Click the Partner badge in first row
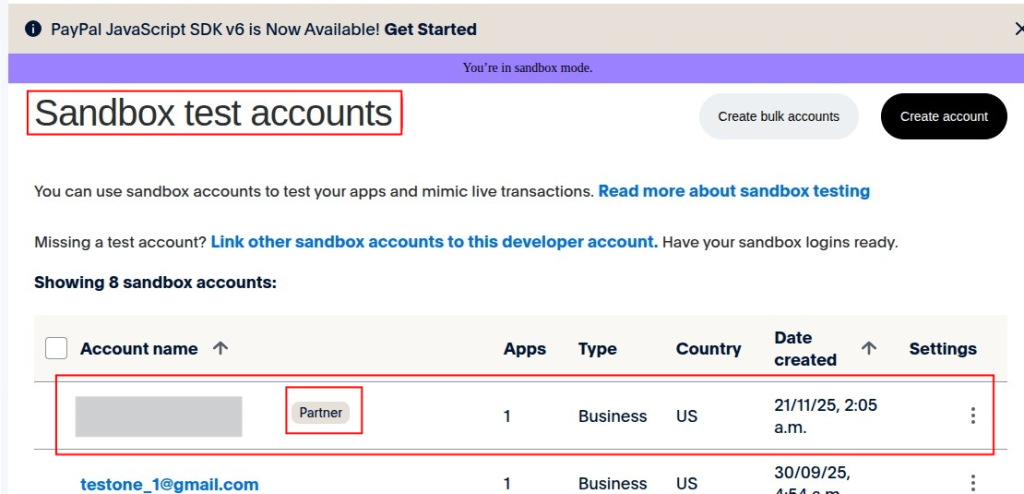 click(321, 413)
